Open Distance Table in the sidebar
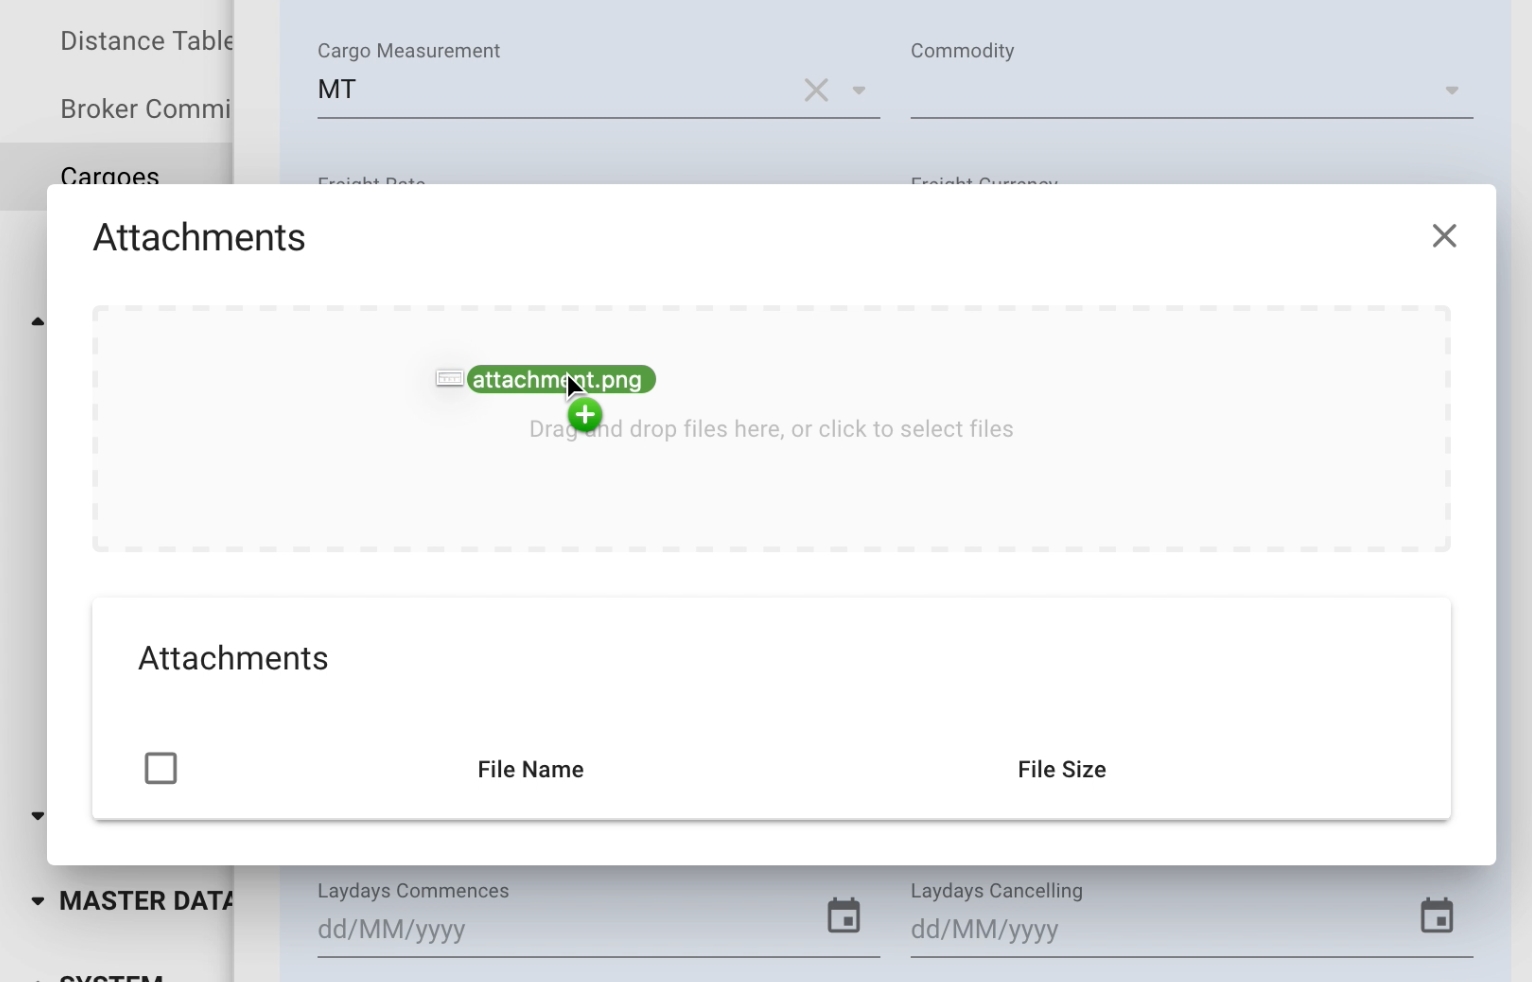The height and width of the screenshot is (982, 1532). point(146,41)
